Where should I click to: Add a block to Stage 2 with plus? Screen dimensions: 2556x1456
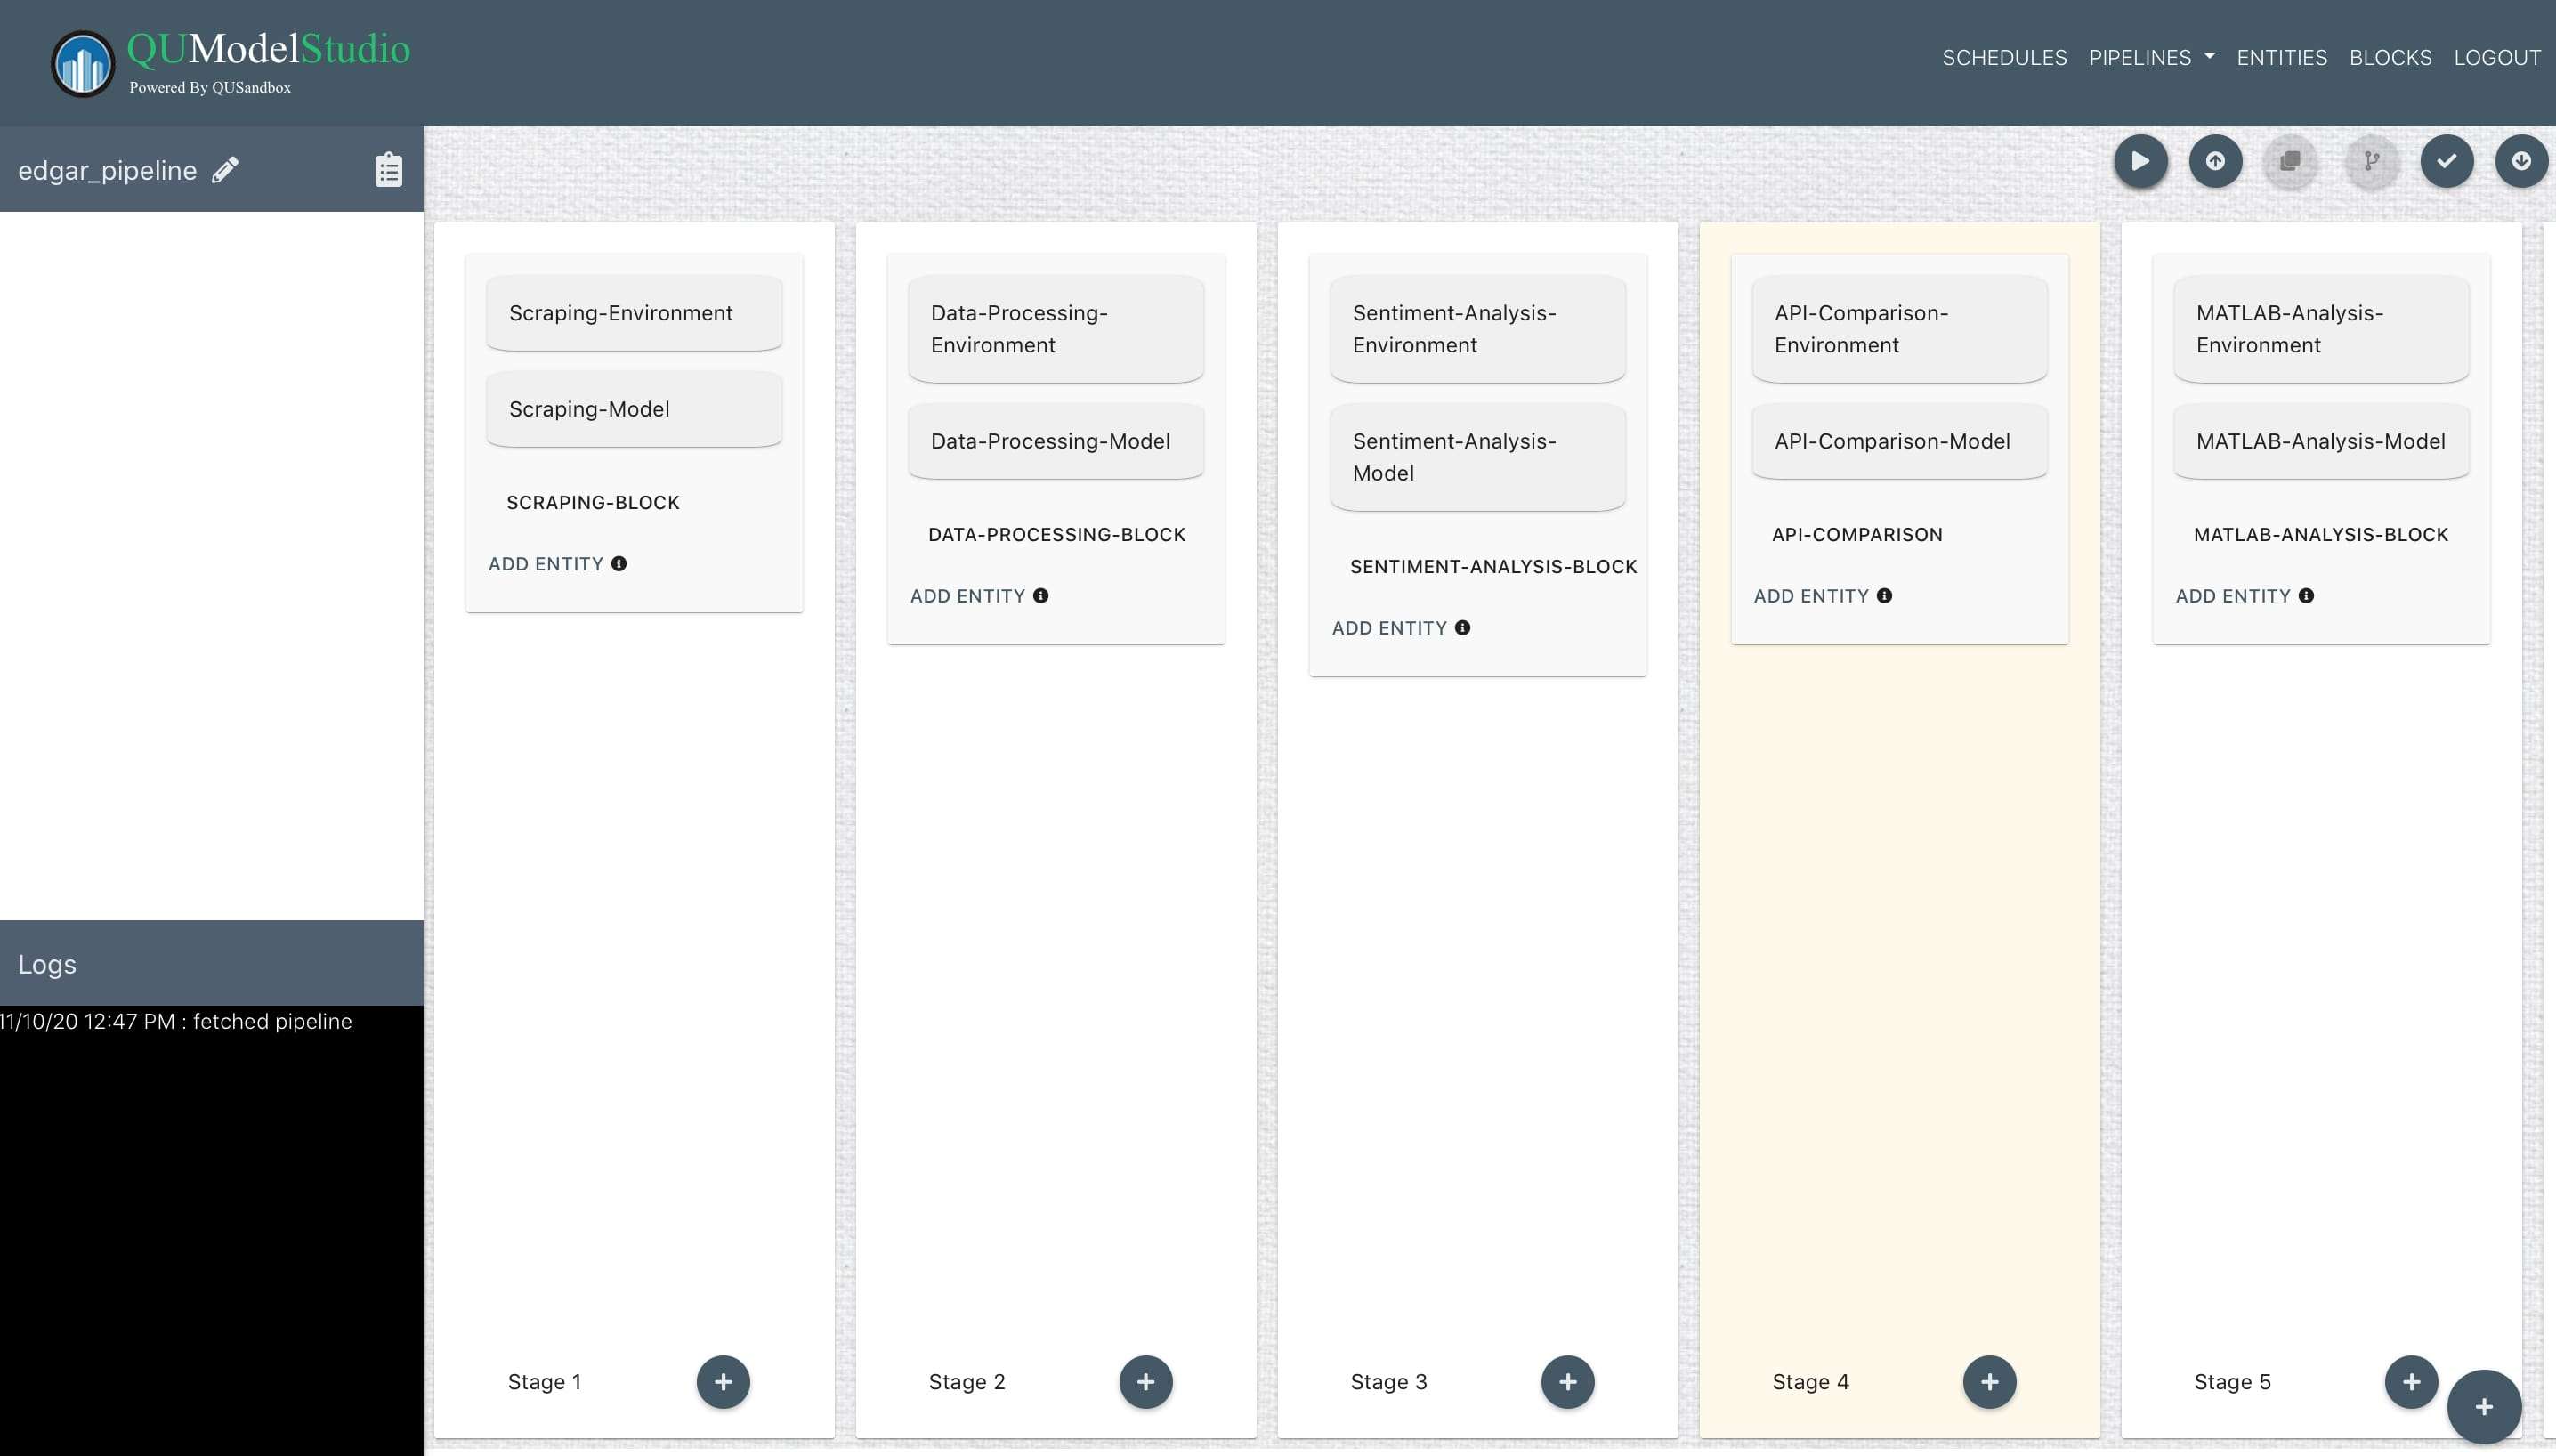[1145, 1381]
